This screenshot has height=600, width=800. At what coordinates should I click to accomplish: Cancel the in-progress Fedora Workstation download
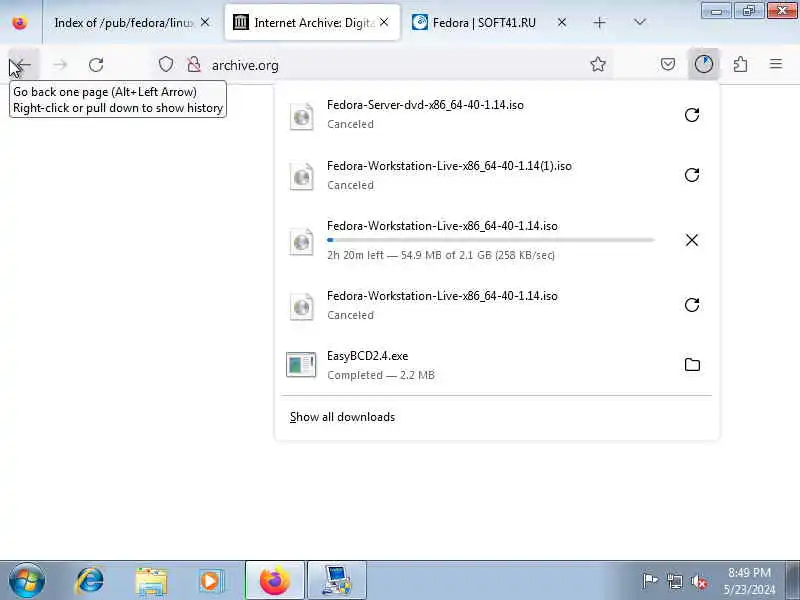pyautogui.click(x=692, y=240)
